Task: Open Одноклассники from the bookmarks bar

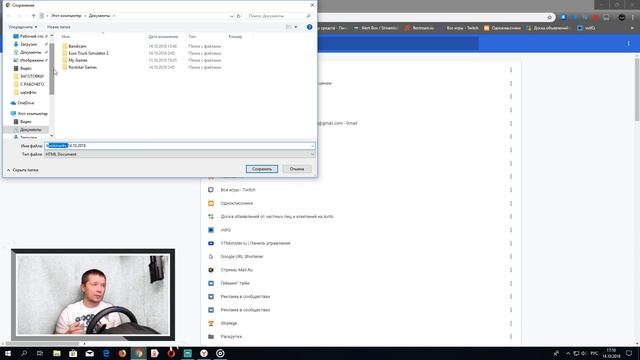Action: (x=502, y=28)
